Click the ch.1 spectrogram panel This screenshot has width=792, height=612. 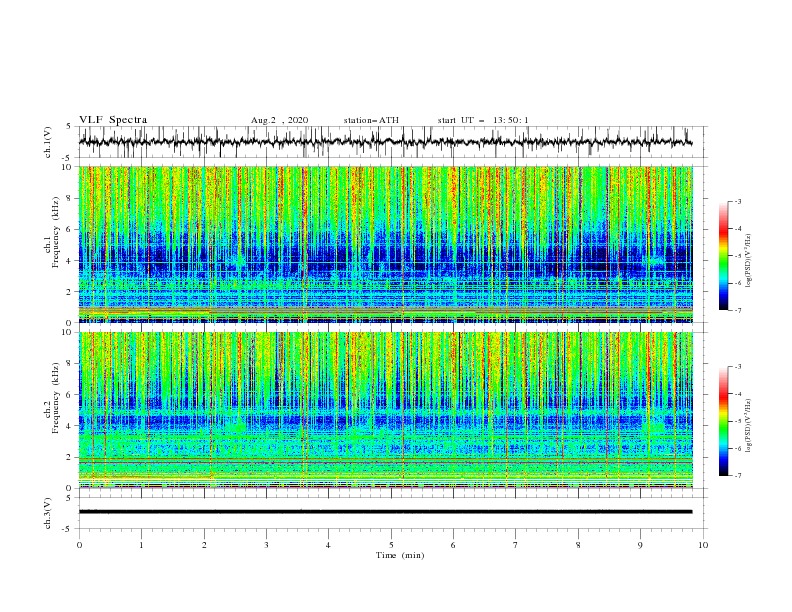coord(386,244)
